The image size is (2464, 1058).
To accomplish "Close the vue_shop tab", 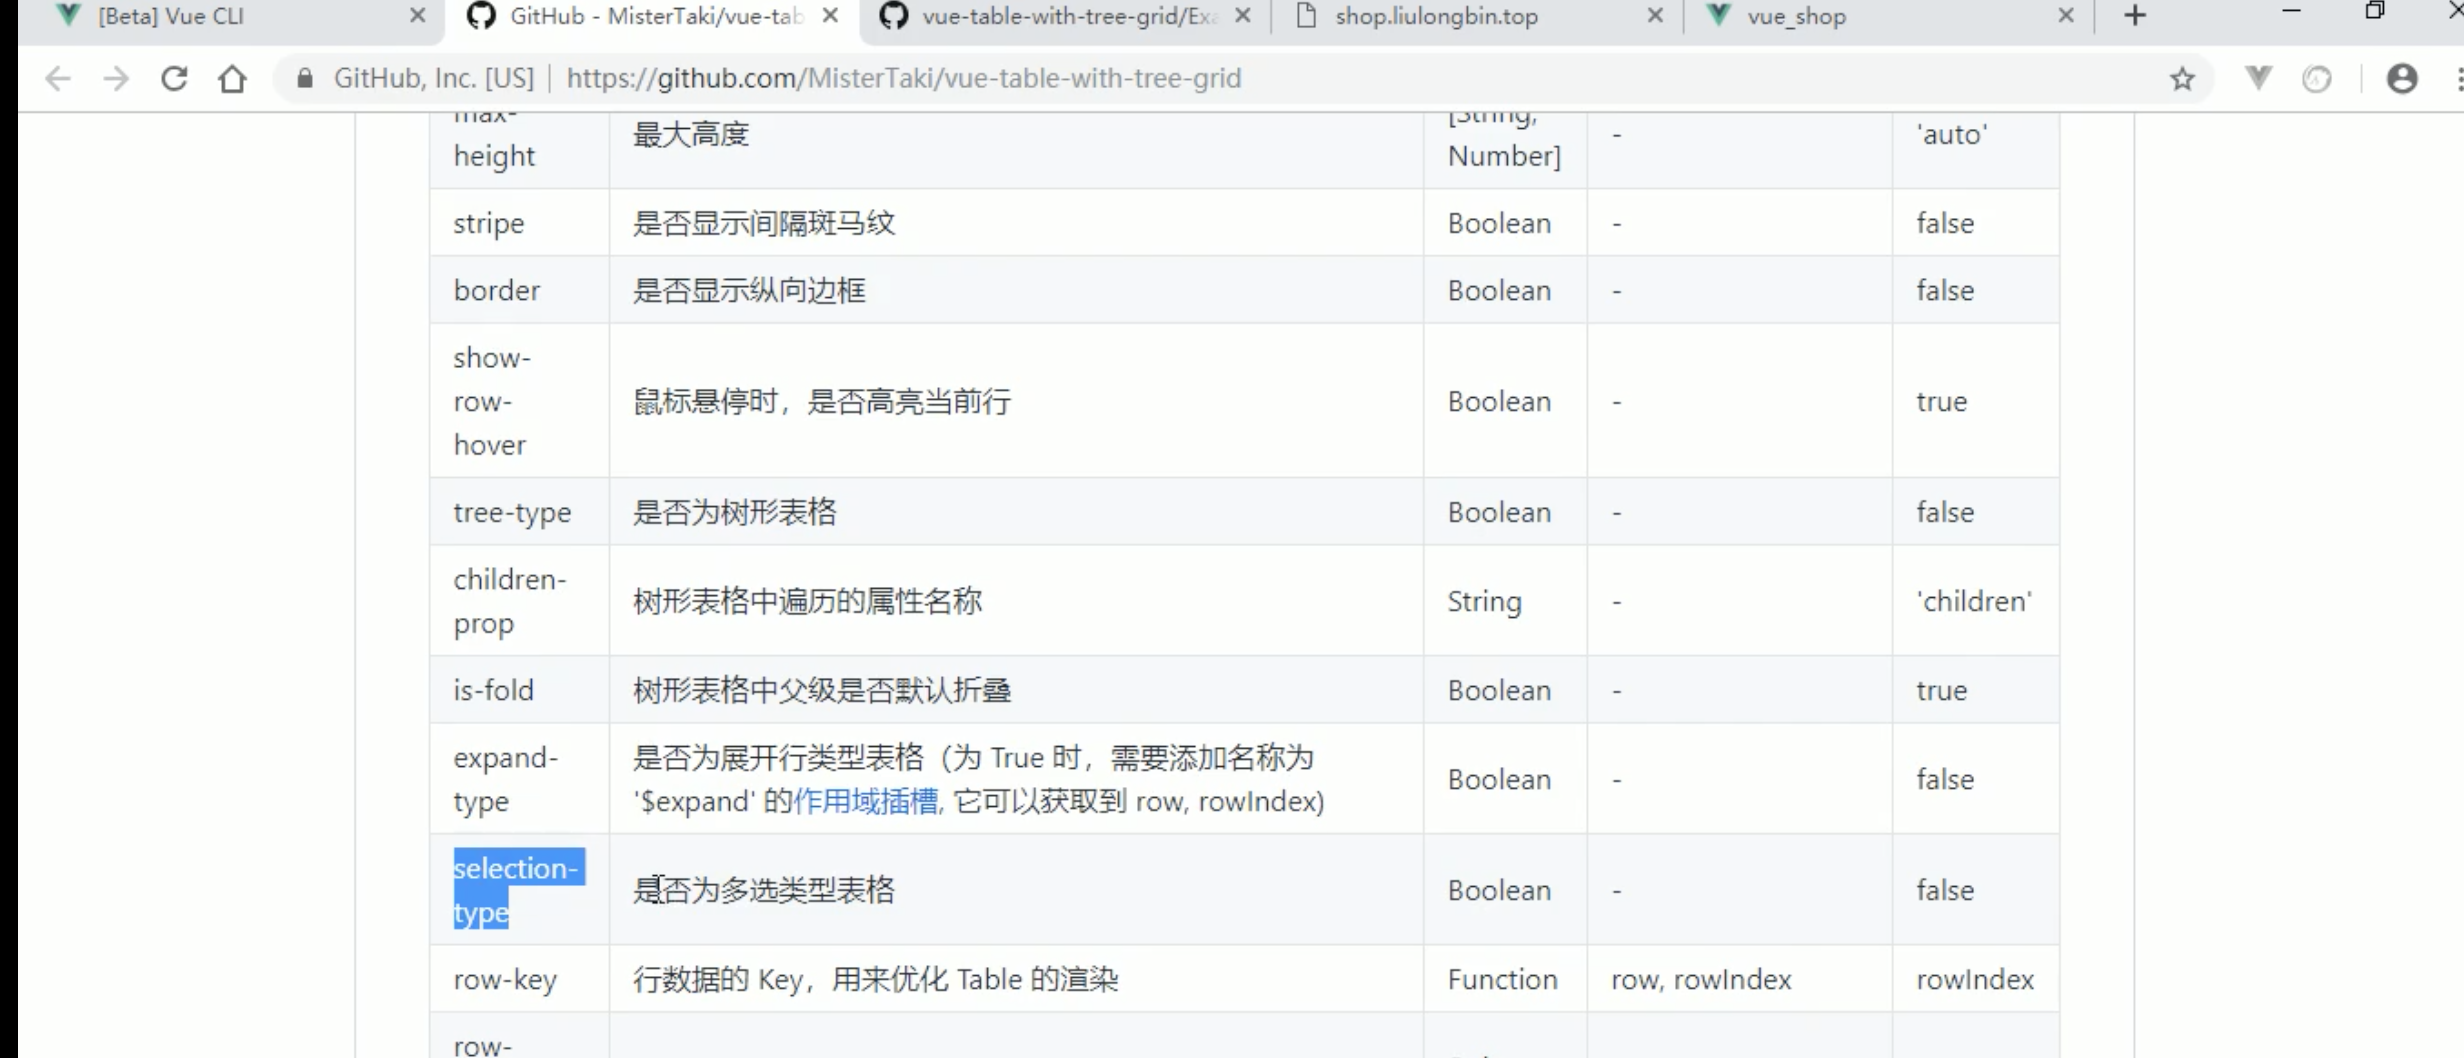I will [x=2067, y=16].
